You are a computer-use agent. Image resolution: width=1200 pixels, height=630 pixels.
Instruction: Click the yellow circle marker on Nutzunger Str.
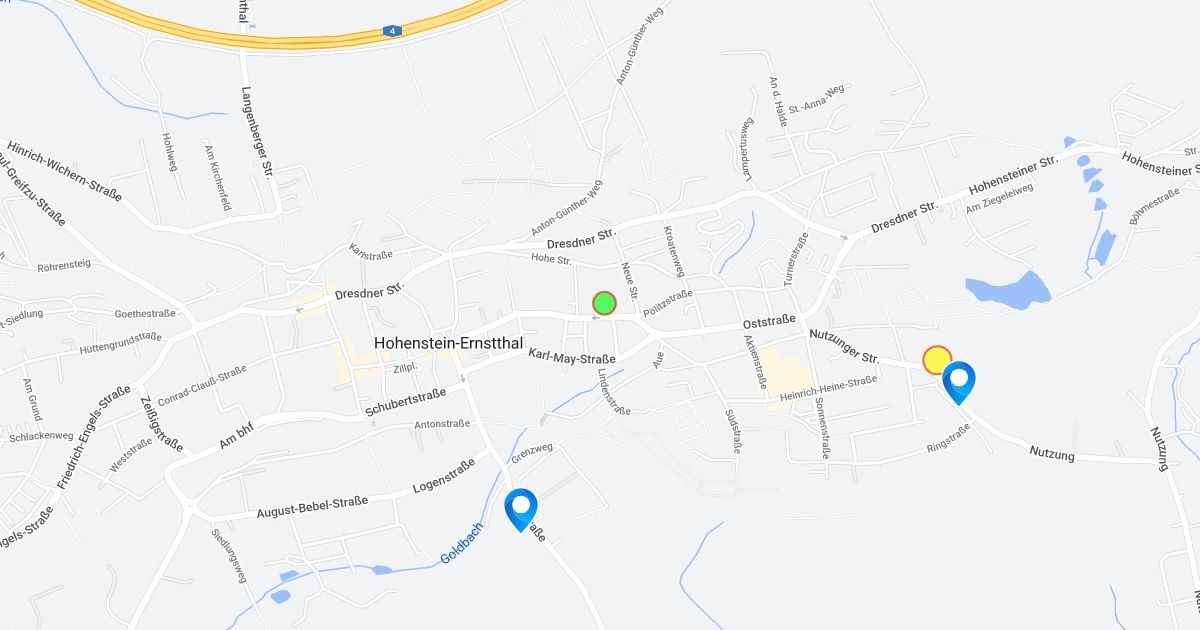tap(937, 359)
